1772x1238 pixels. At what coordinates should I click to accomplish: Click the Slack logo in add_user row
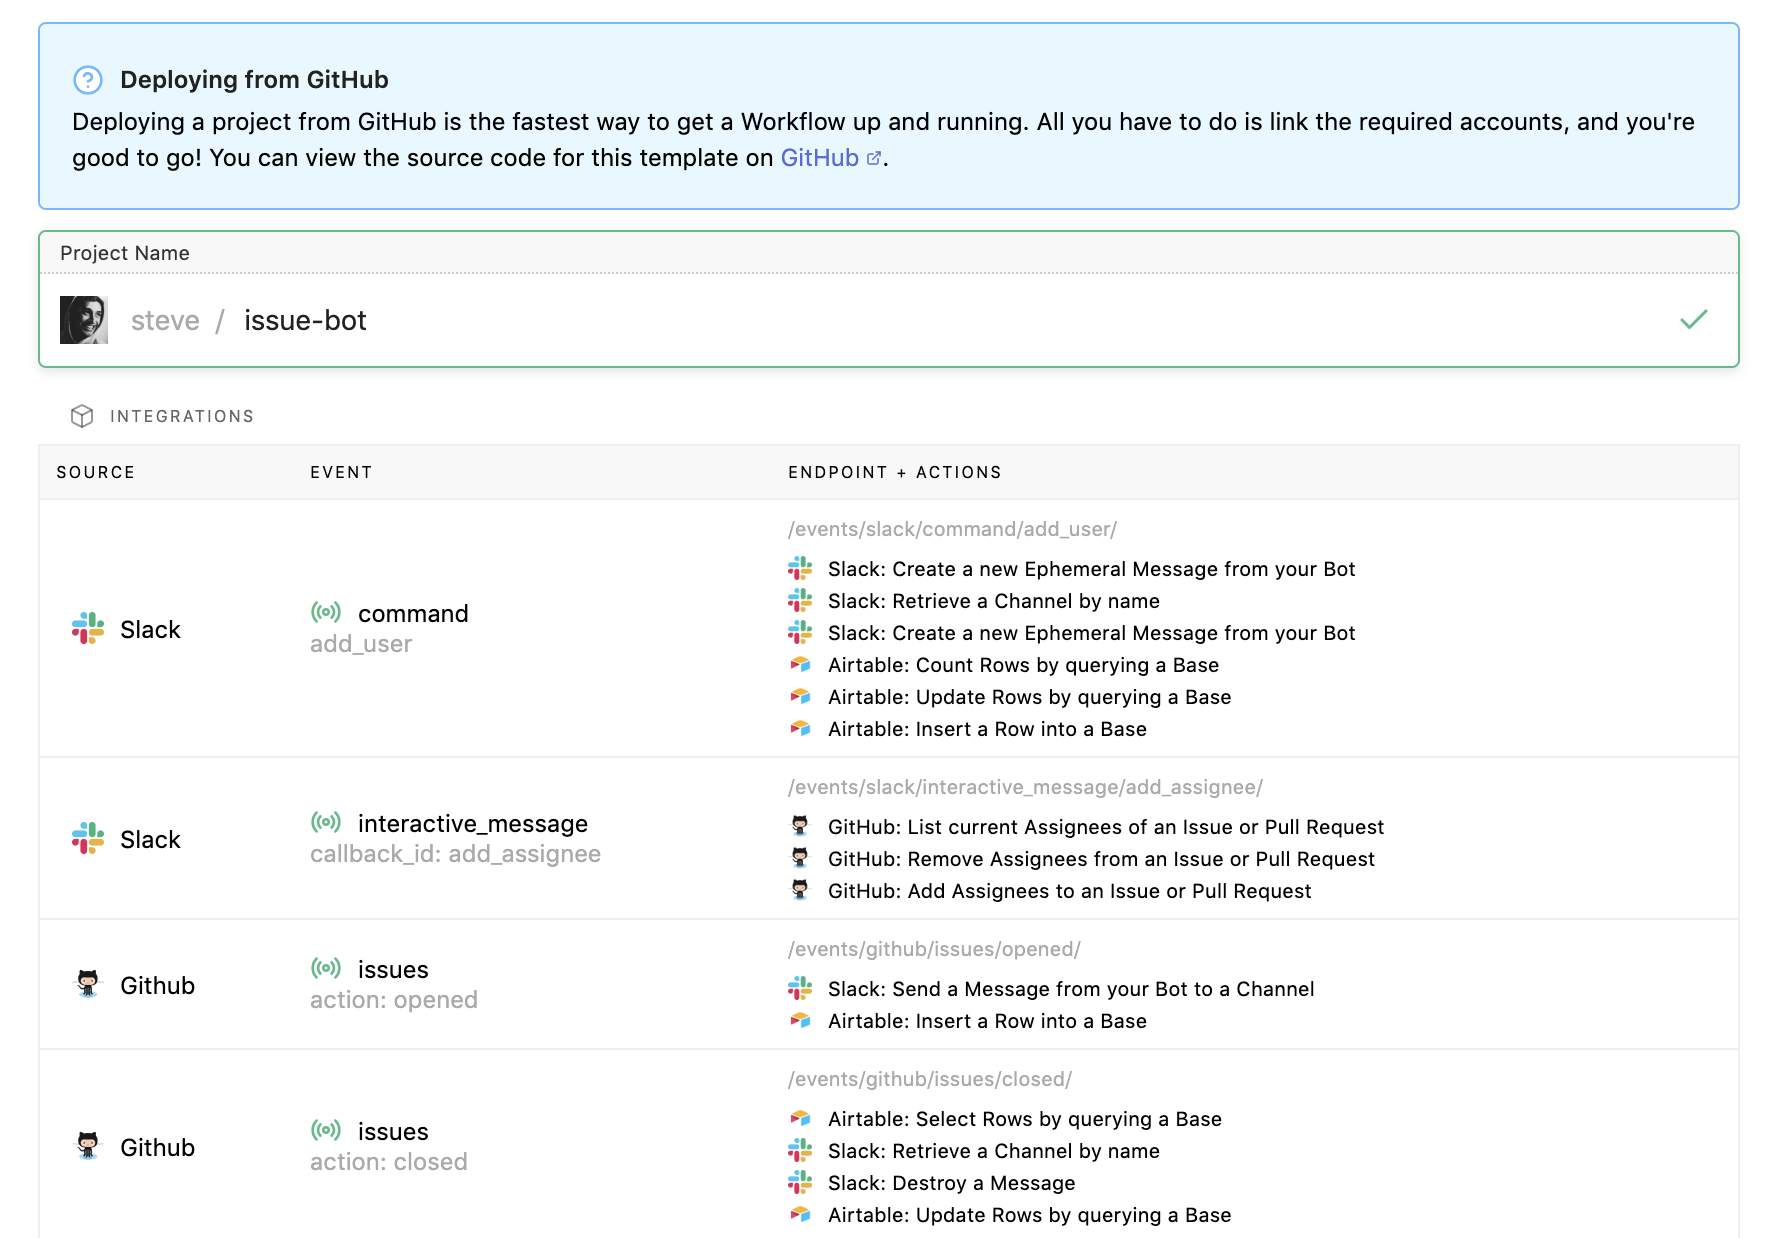coord(88,628)
